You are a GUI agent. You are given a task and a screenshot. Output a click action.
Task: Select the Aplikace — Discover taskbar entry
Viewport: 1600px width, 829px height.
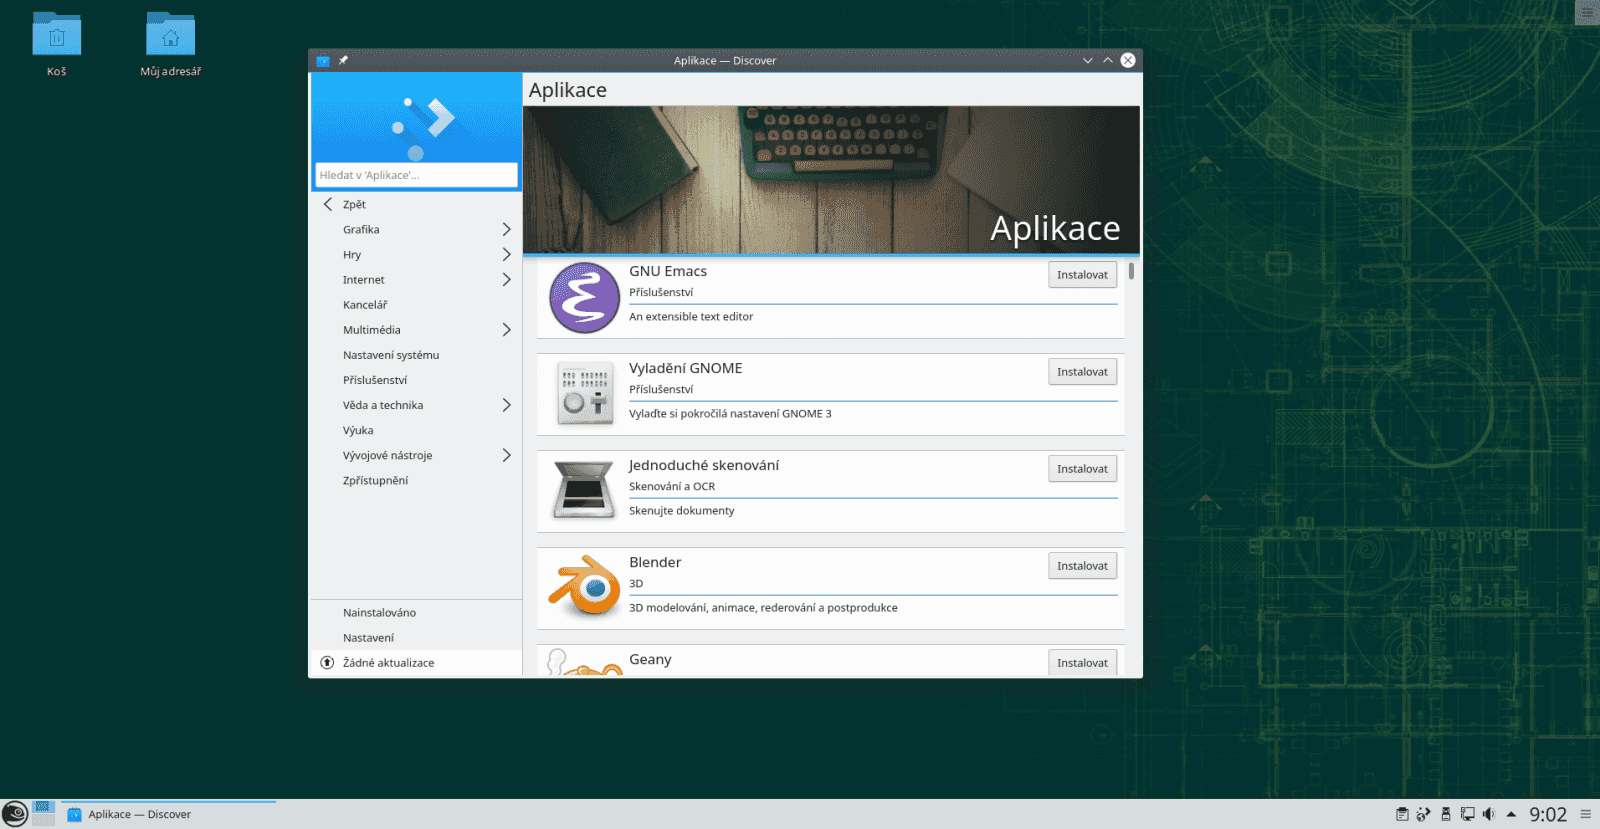point(168,814)
